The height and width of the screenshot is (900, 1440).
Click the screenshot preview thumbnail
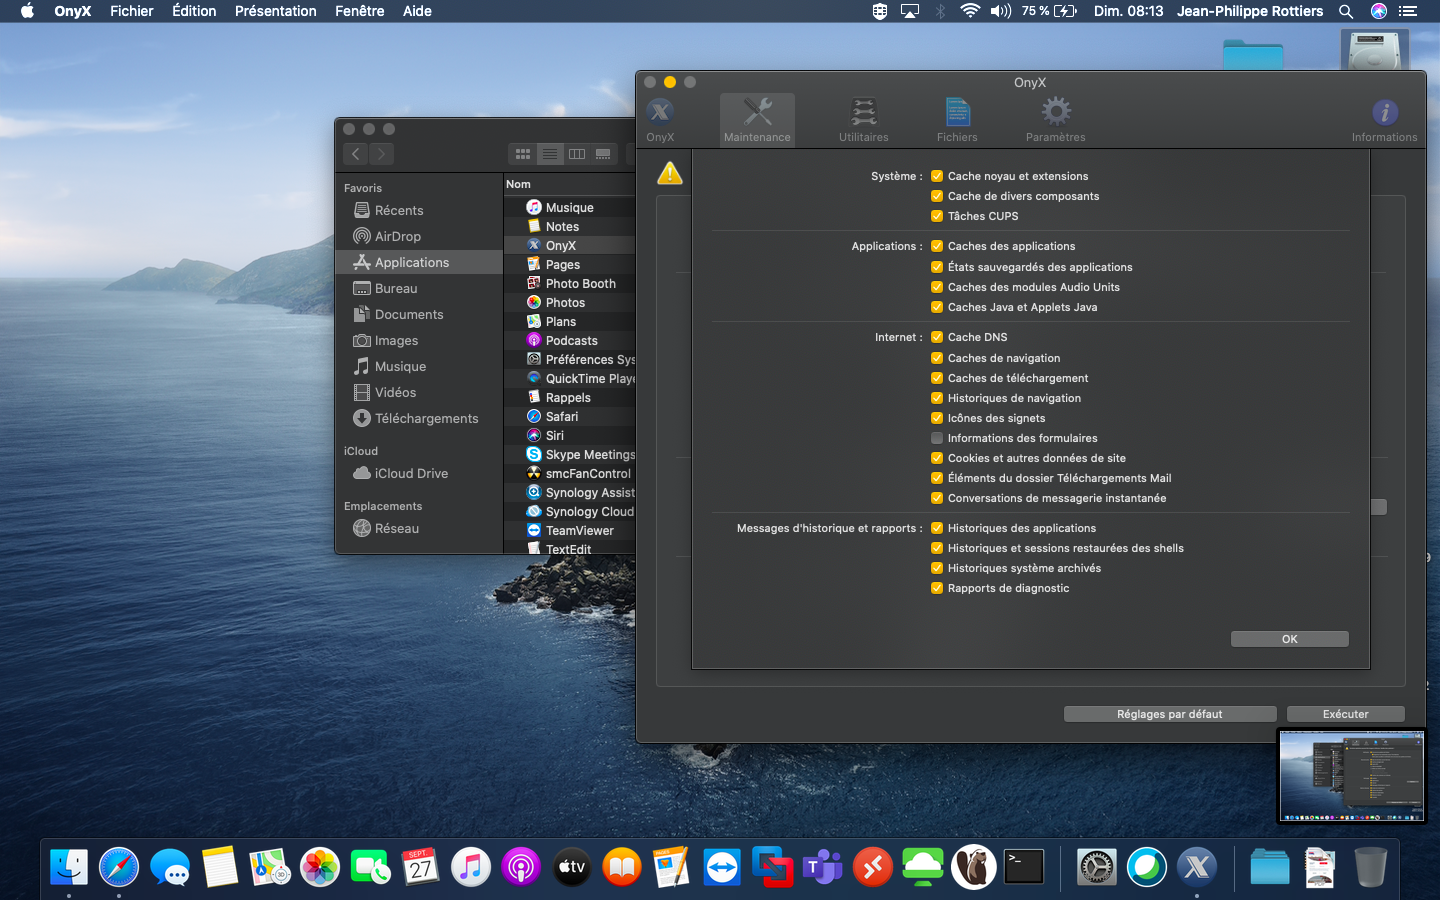click(1351, 776)
